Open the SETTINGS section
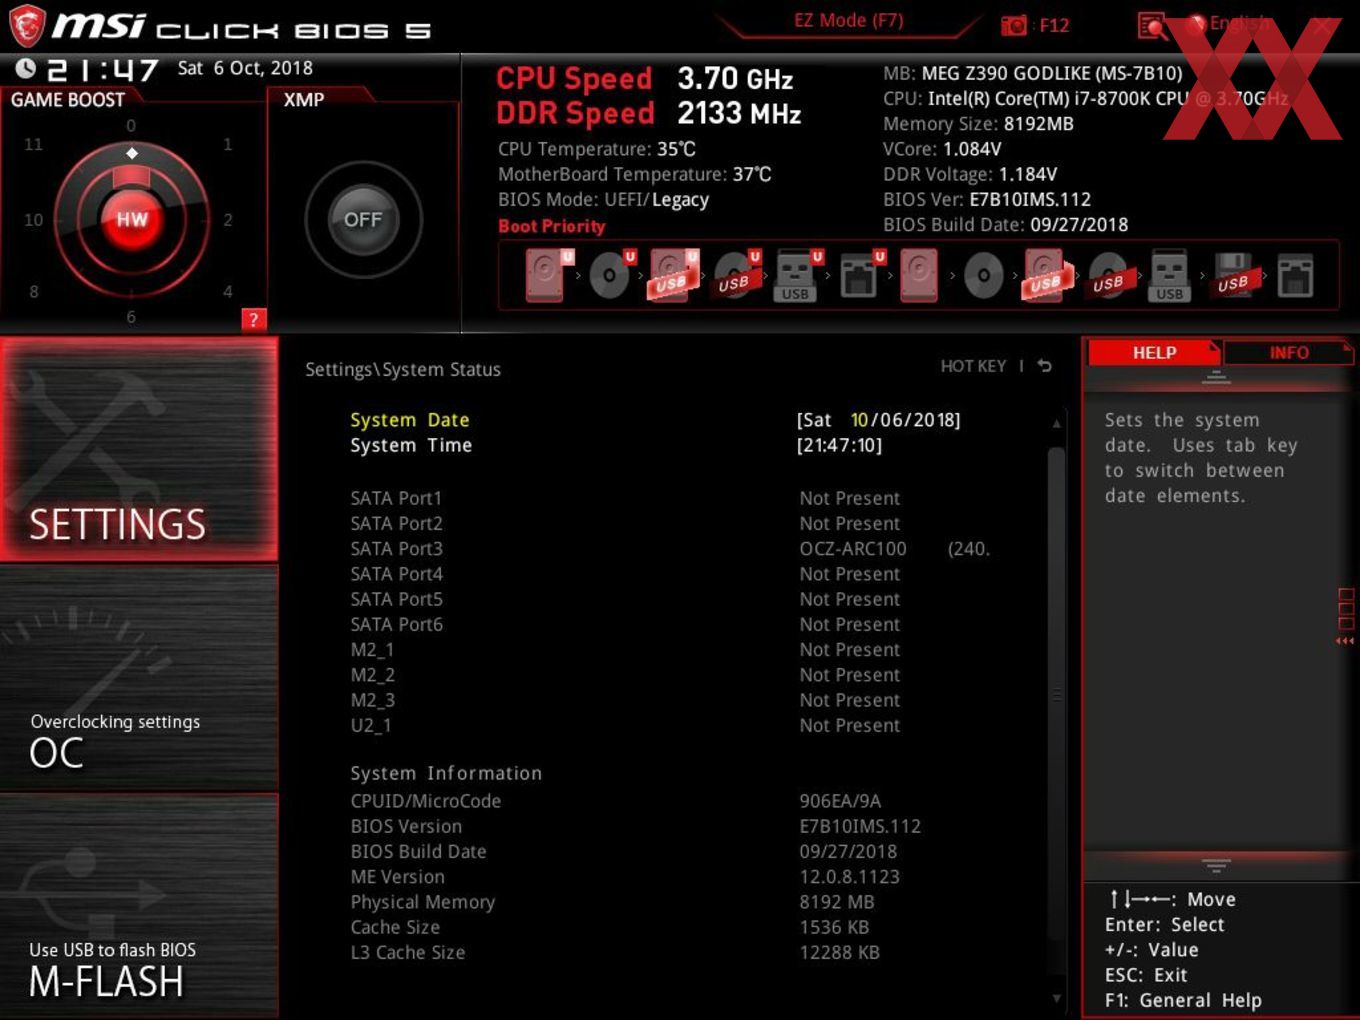This screenshot has height=1020, width=1360. 139,449
